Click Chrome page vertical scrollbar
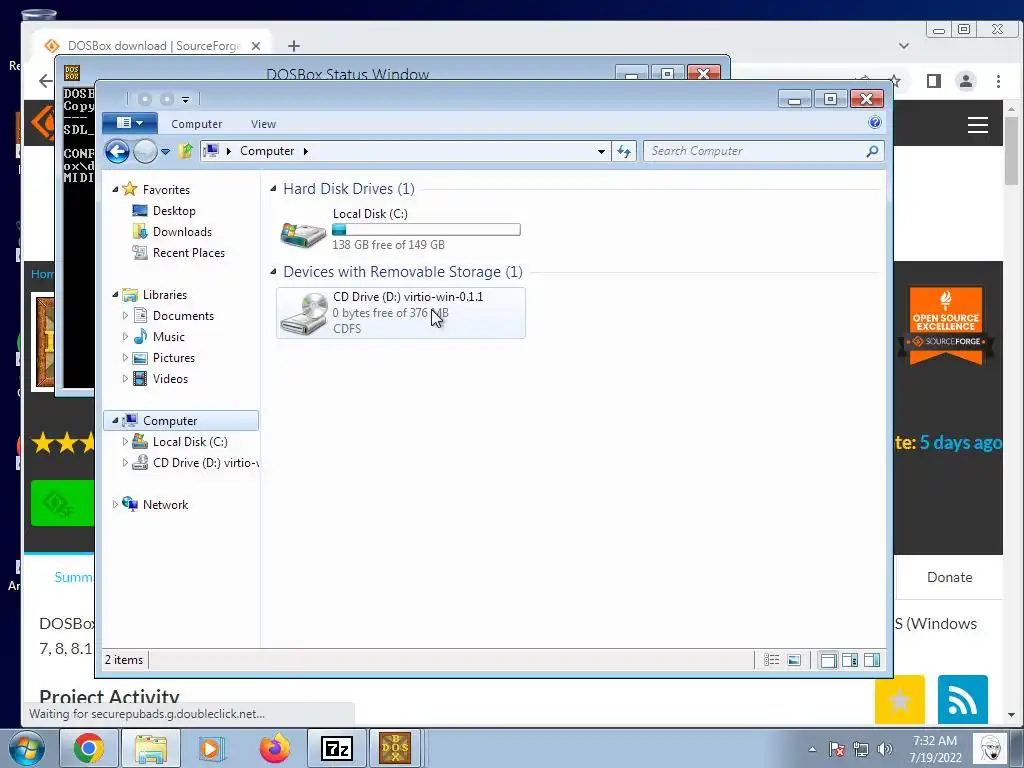Screen dimensions: 1024x768 coord(1012,151)
